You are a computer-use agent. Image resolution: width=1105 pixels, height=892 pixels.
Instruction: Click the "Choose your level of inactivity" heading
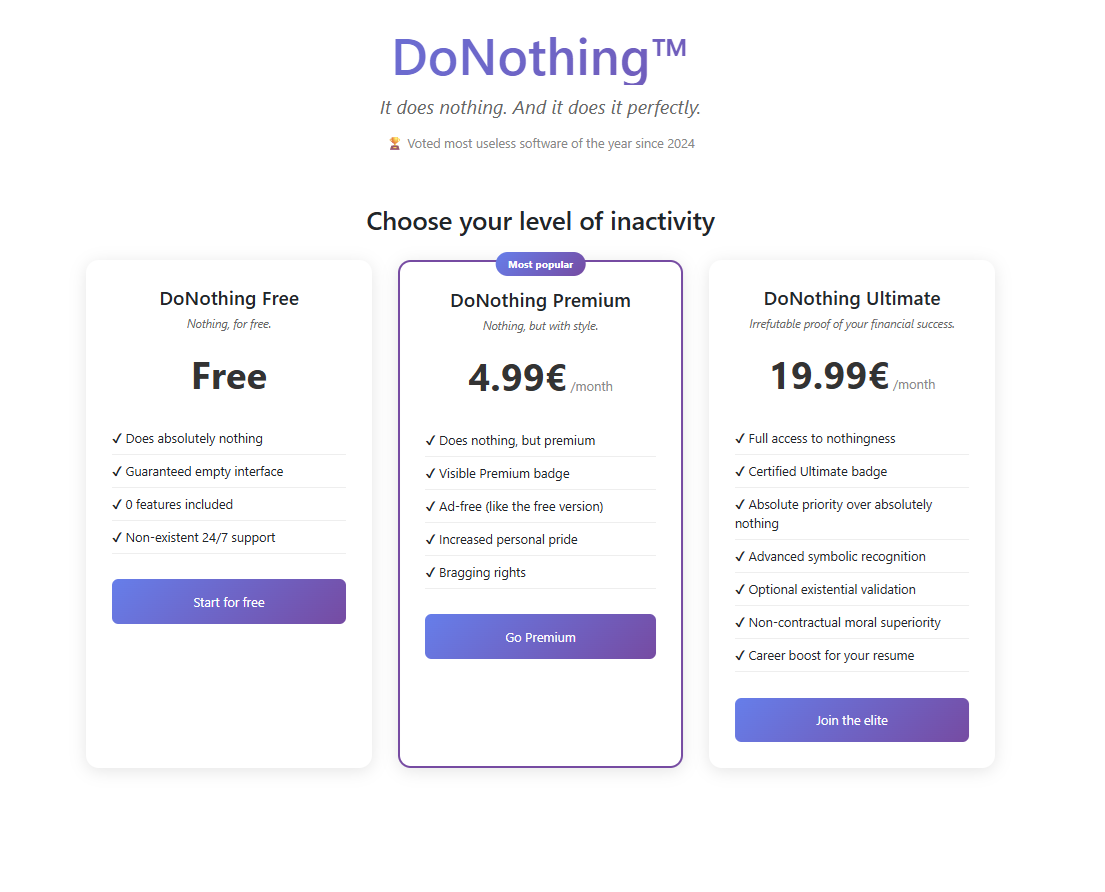click(x=540, y=221)
